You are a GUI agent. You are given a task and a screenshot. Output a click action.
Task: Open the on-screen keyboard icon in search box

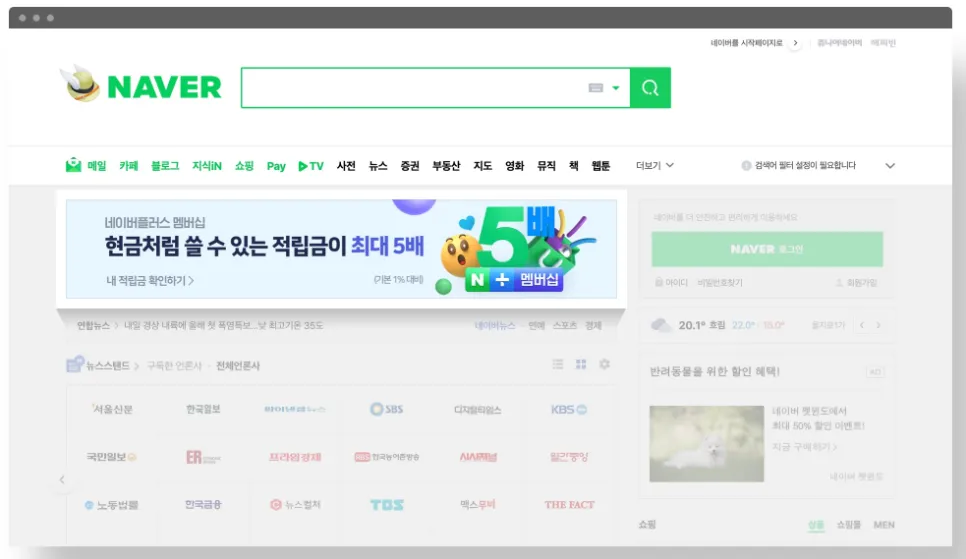[596, 88]
